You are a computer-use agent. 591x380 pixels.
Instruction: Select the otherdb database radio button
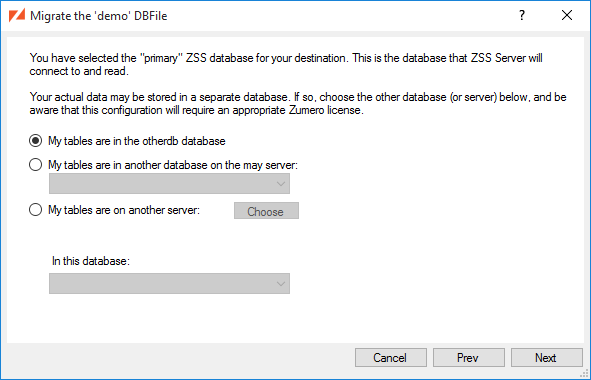(x=35, y=141)
